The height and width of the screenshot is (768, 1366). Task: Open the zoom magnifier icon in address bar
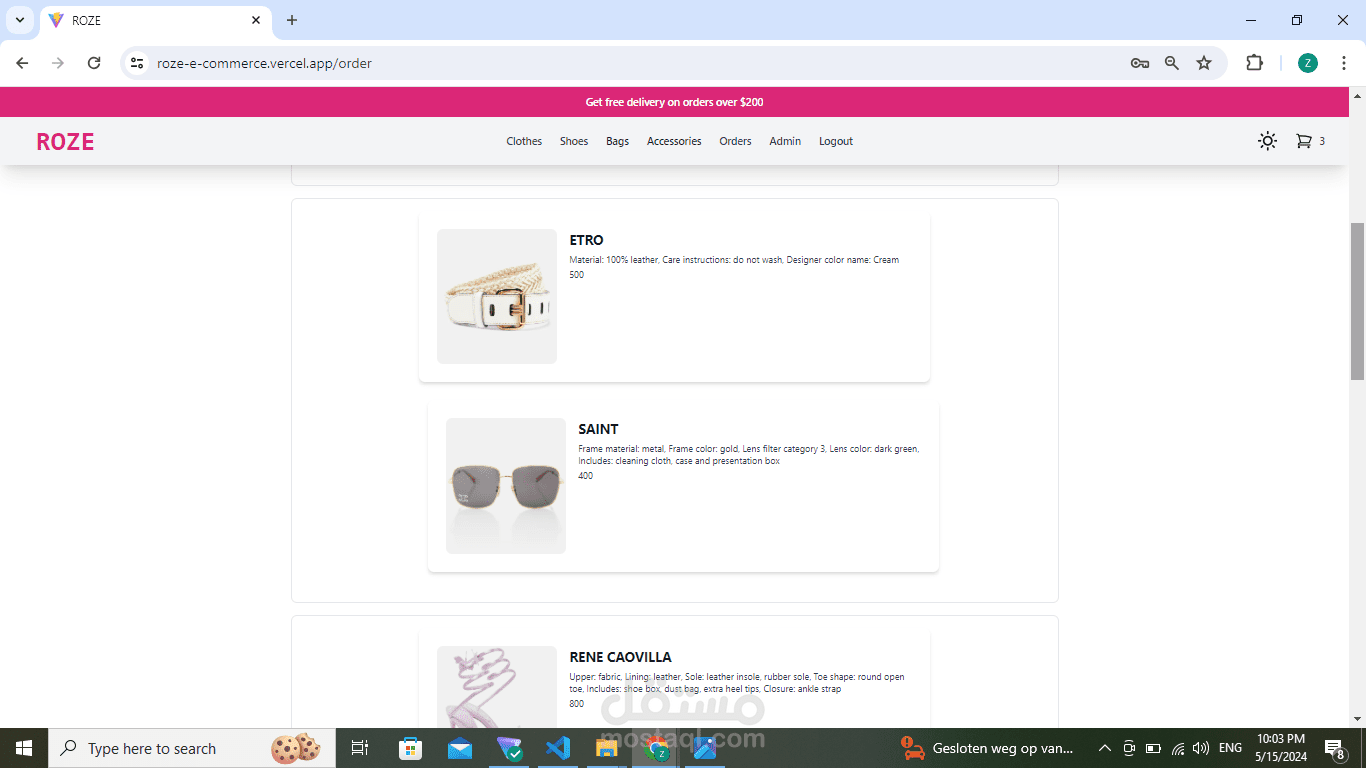coord(1171,63)
